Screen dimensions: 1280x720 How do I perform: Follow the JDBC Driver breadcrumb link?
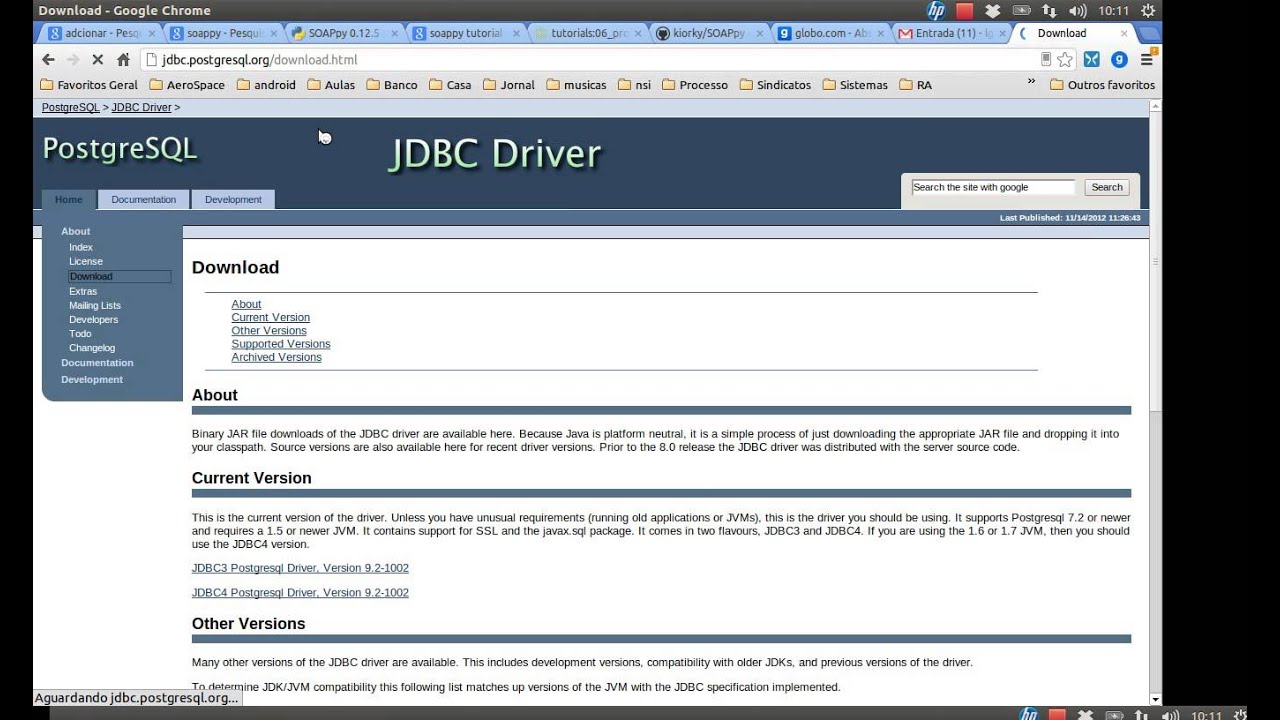(142, 107)
